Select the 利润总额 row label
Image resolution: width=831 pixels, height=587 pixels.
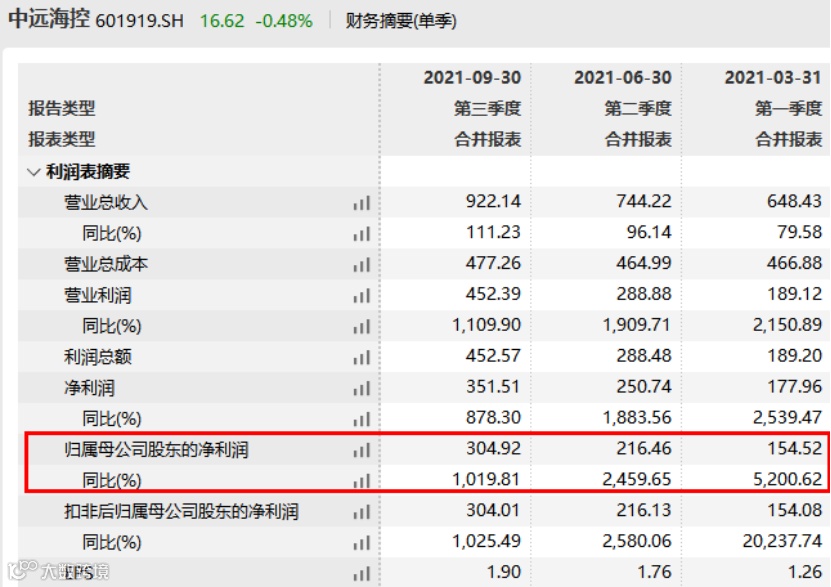98,357
